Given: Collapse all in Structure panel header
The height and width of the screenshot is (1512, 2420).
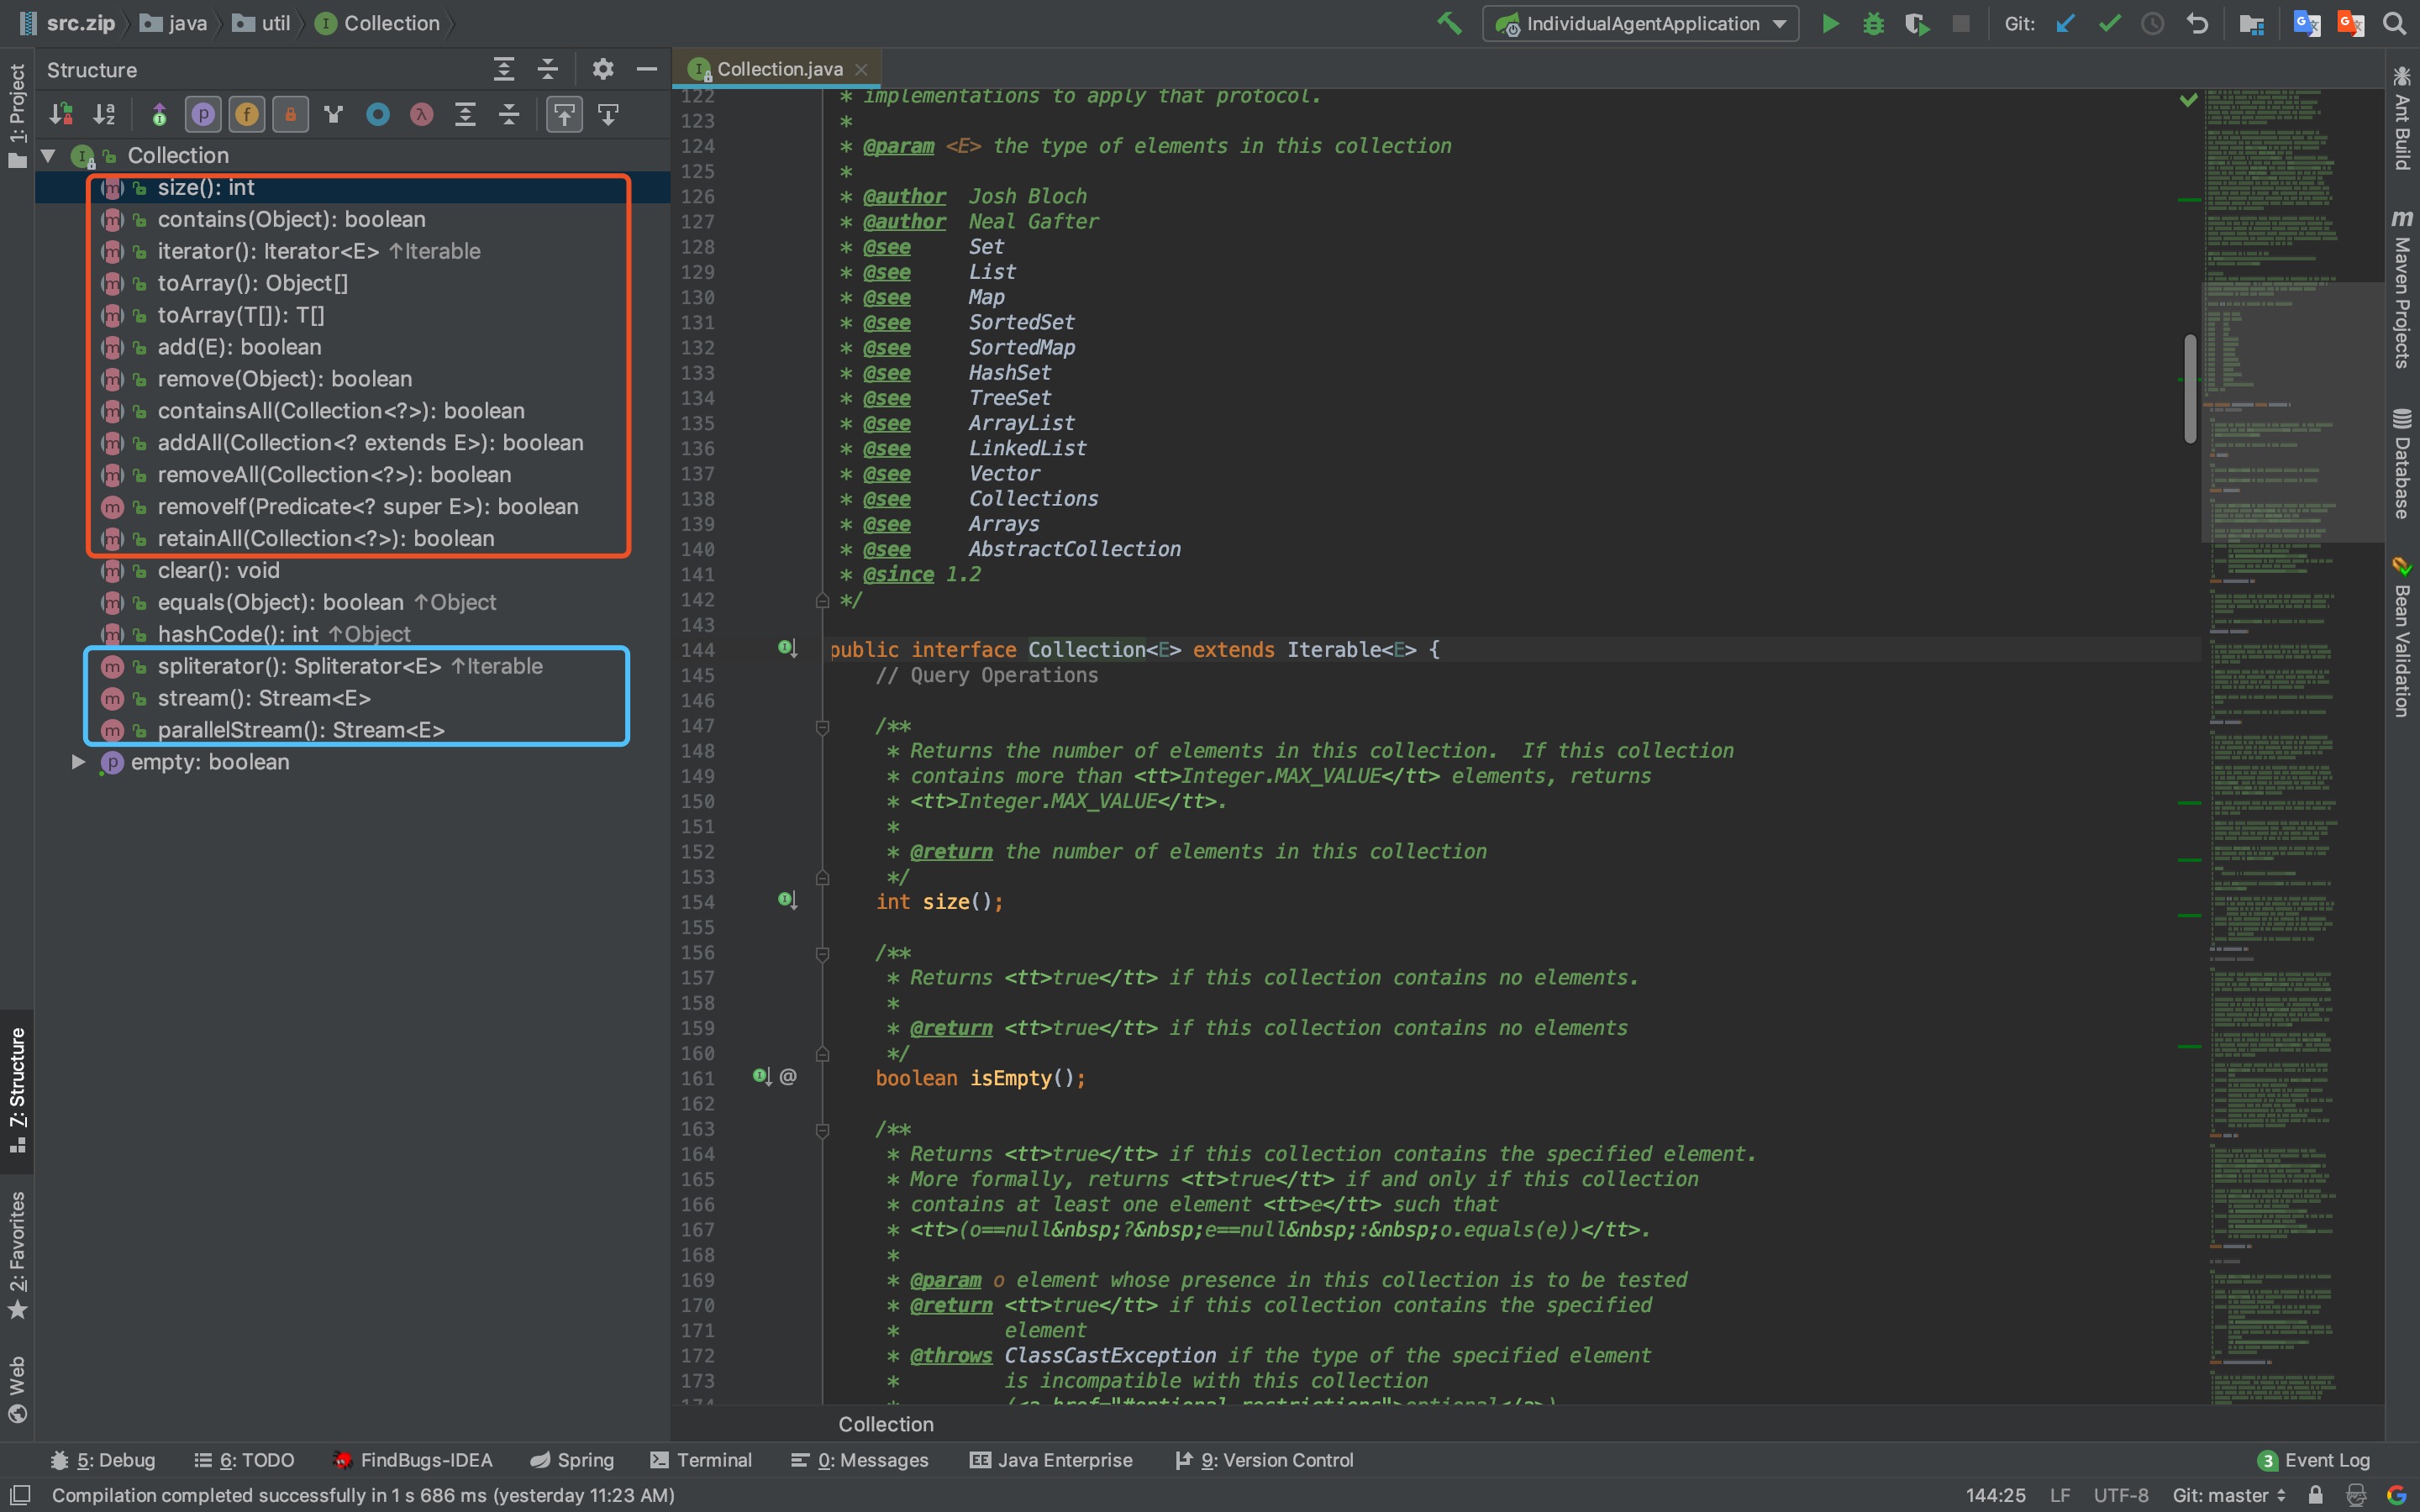Looking at the screenshot, I should (548, 69).
